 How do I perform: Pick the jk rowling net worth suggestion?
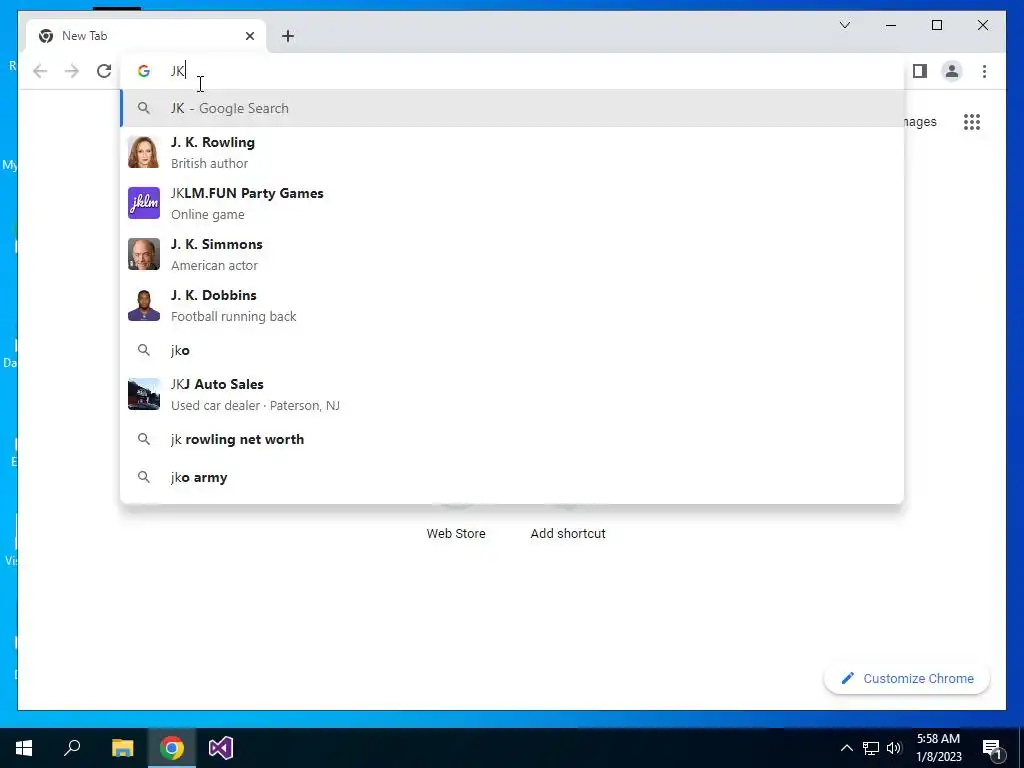[512, 440]
